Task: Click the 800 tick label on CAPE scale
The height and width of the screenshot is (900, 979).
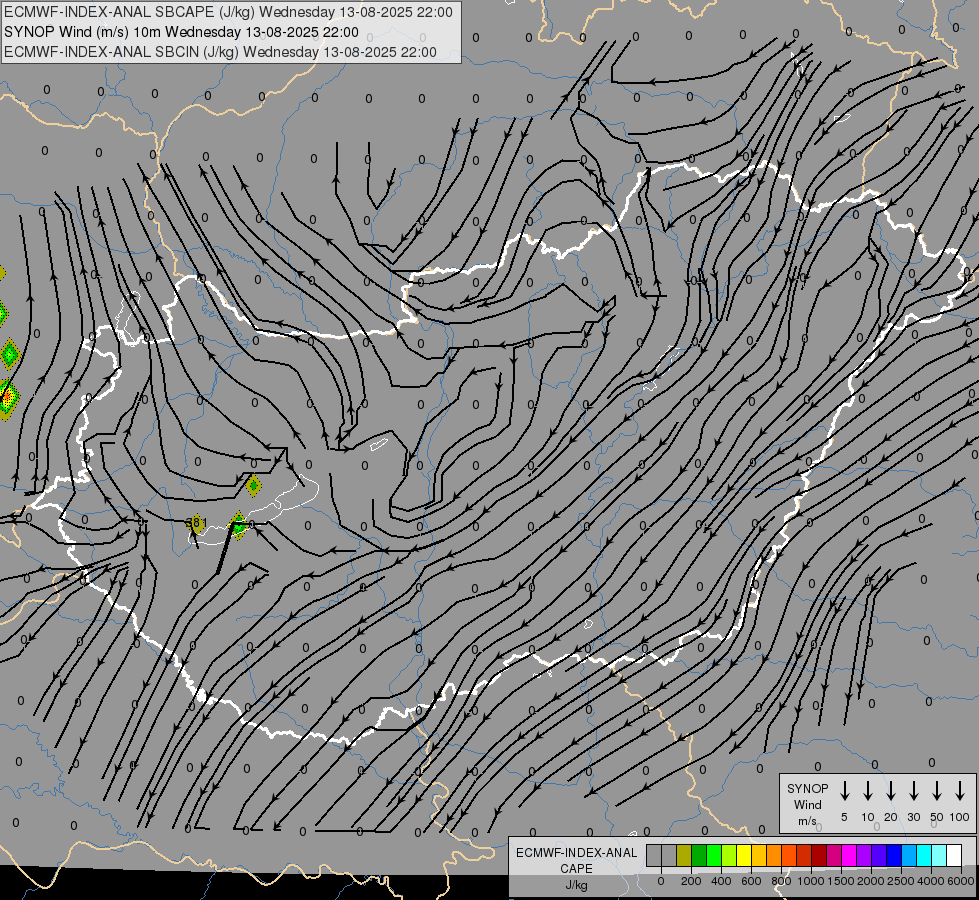Action: [x=781, y=881]
